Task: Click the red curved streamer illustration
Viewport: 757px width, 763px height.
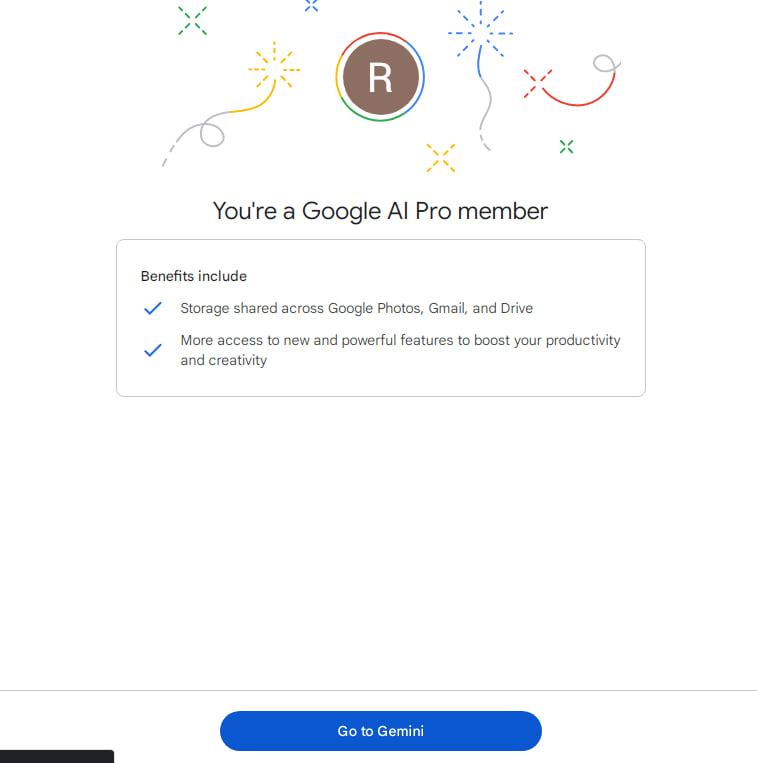Action: tap(579, 83)
